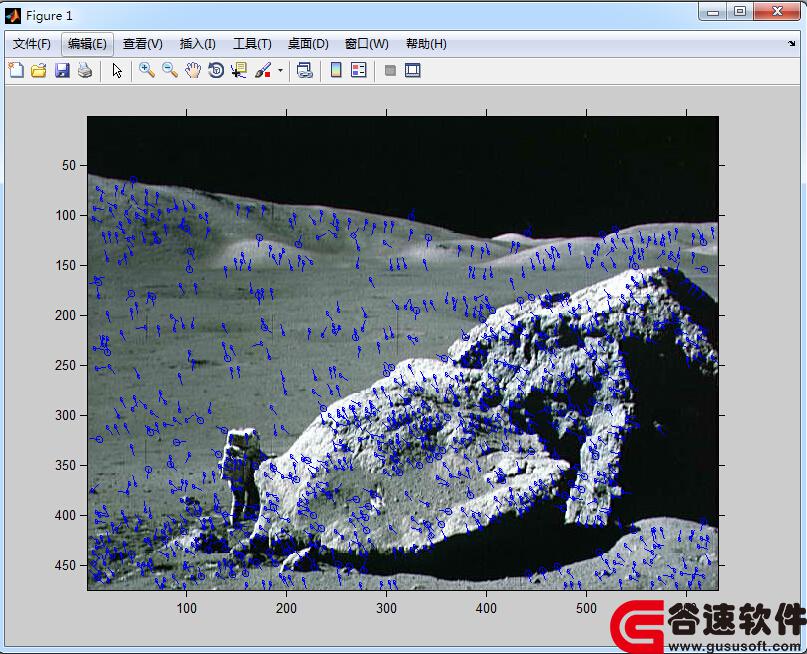Click the dock figure arrow in the menu bar
This screenshot has height=654, width=807.
[792, 44]
